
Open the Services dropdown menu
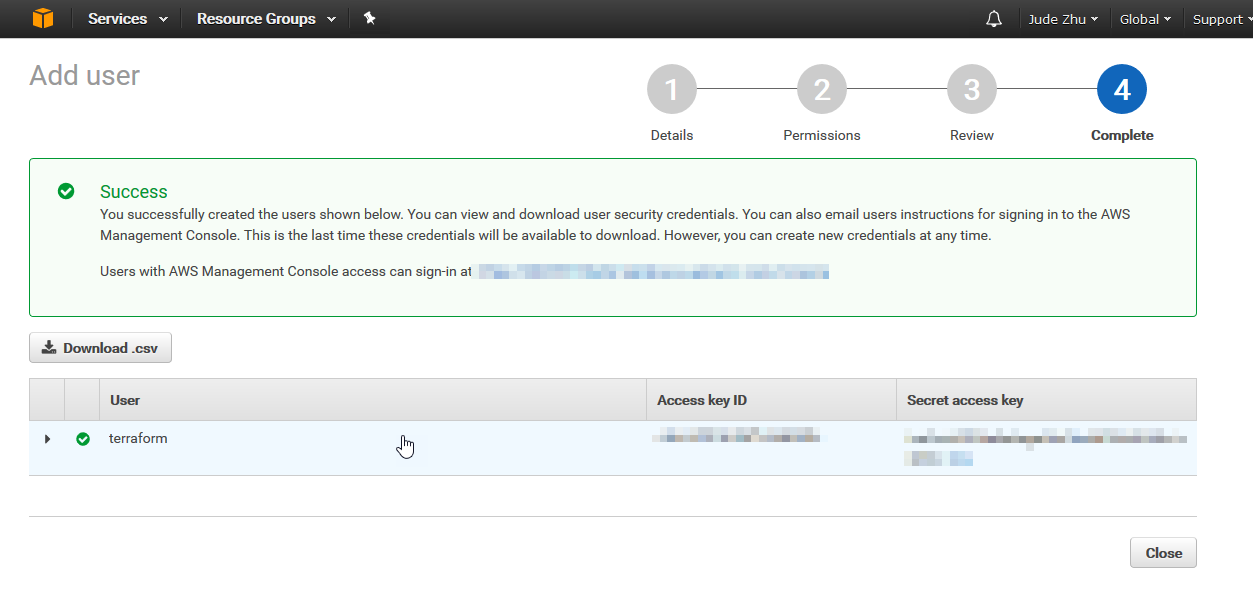pyautogui.click(x=127, y=19)
